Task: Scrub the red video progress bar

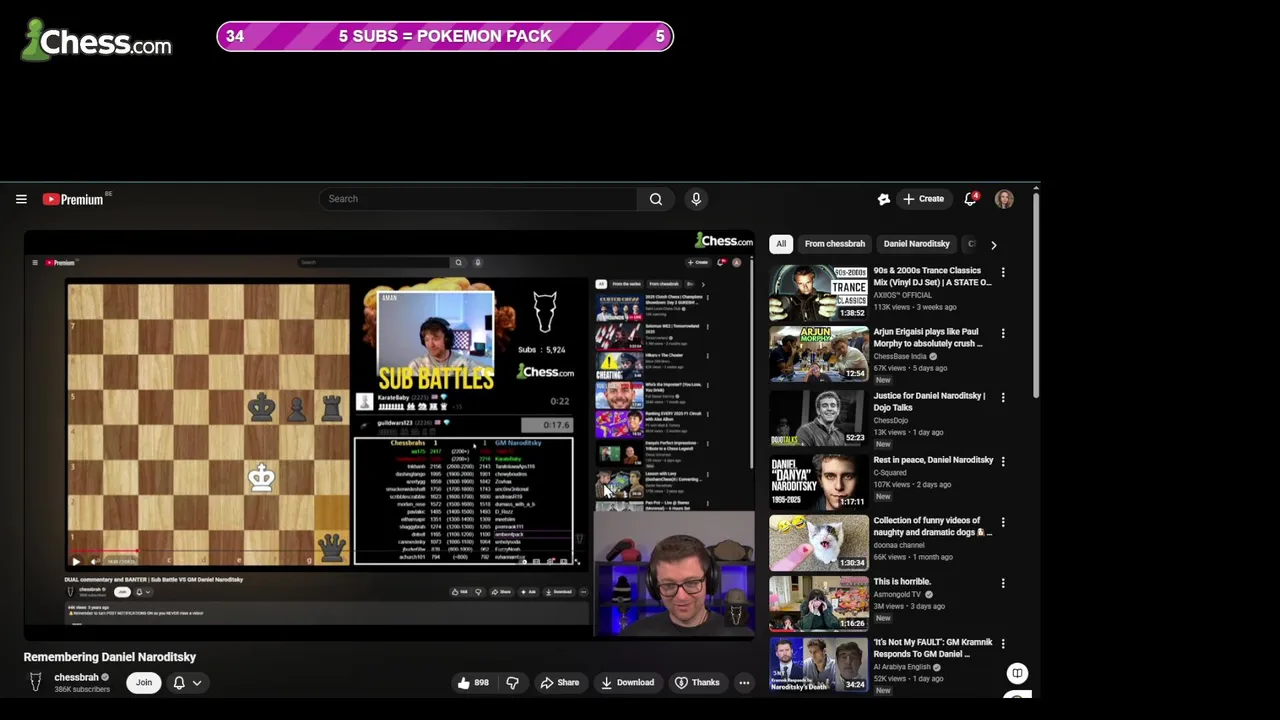Action: tap(105, 551)
